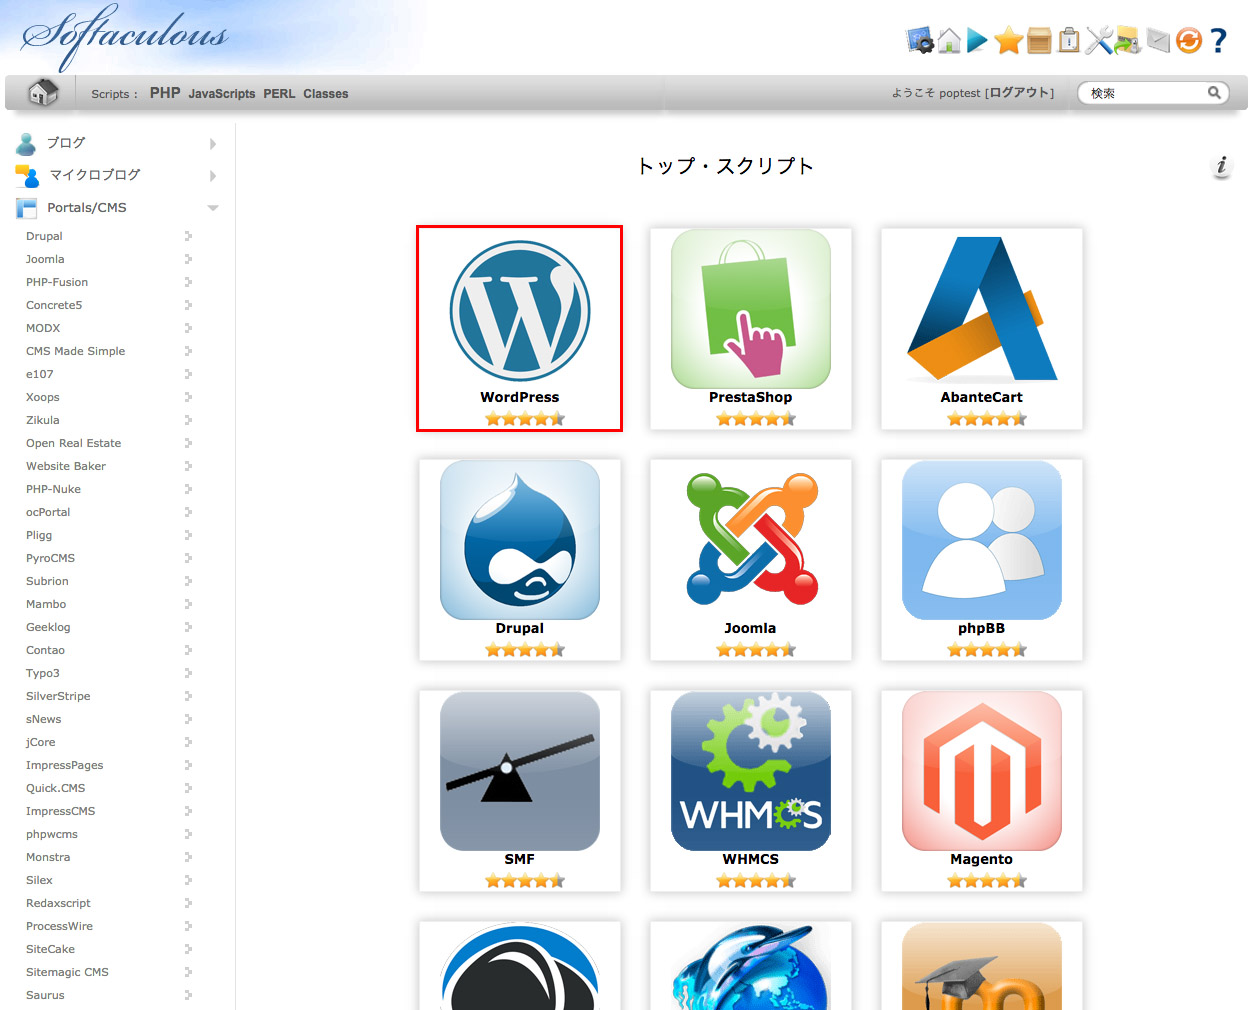Open the Magento script tile
Viewport: 1252px width, 1010px height.
click(981, 790)
